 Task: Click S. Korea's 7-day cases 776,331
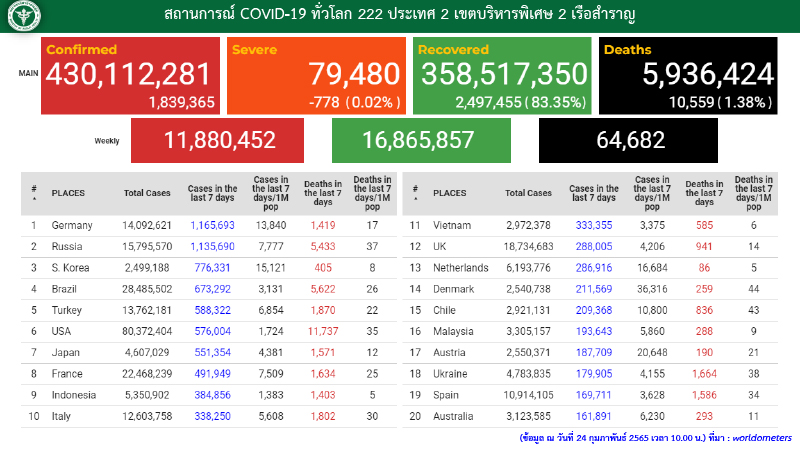212,268
